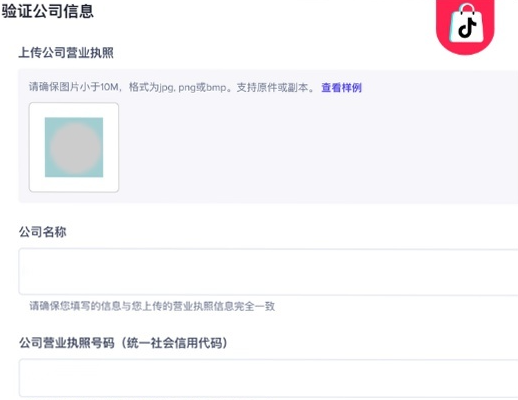Click the 公司名称 field label
The image size is (518, 400).
pyautogui.click(x=42, y=232)
